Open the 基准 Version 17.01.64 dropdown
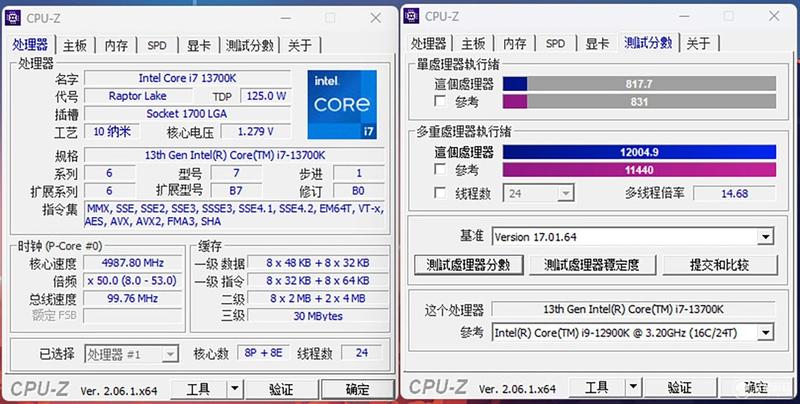This screenshot has height=404, width=800. 633,237
